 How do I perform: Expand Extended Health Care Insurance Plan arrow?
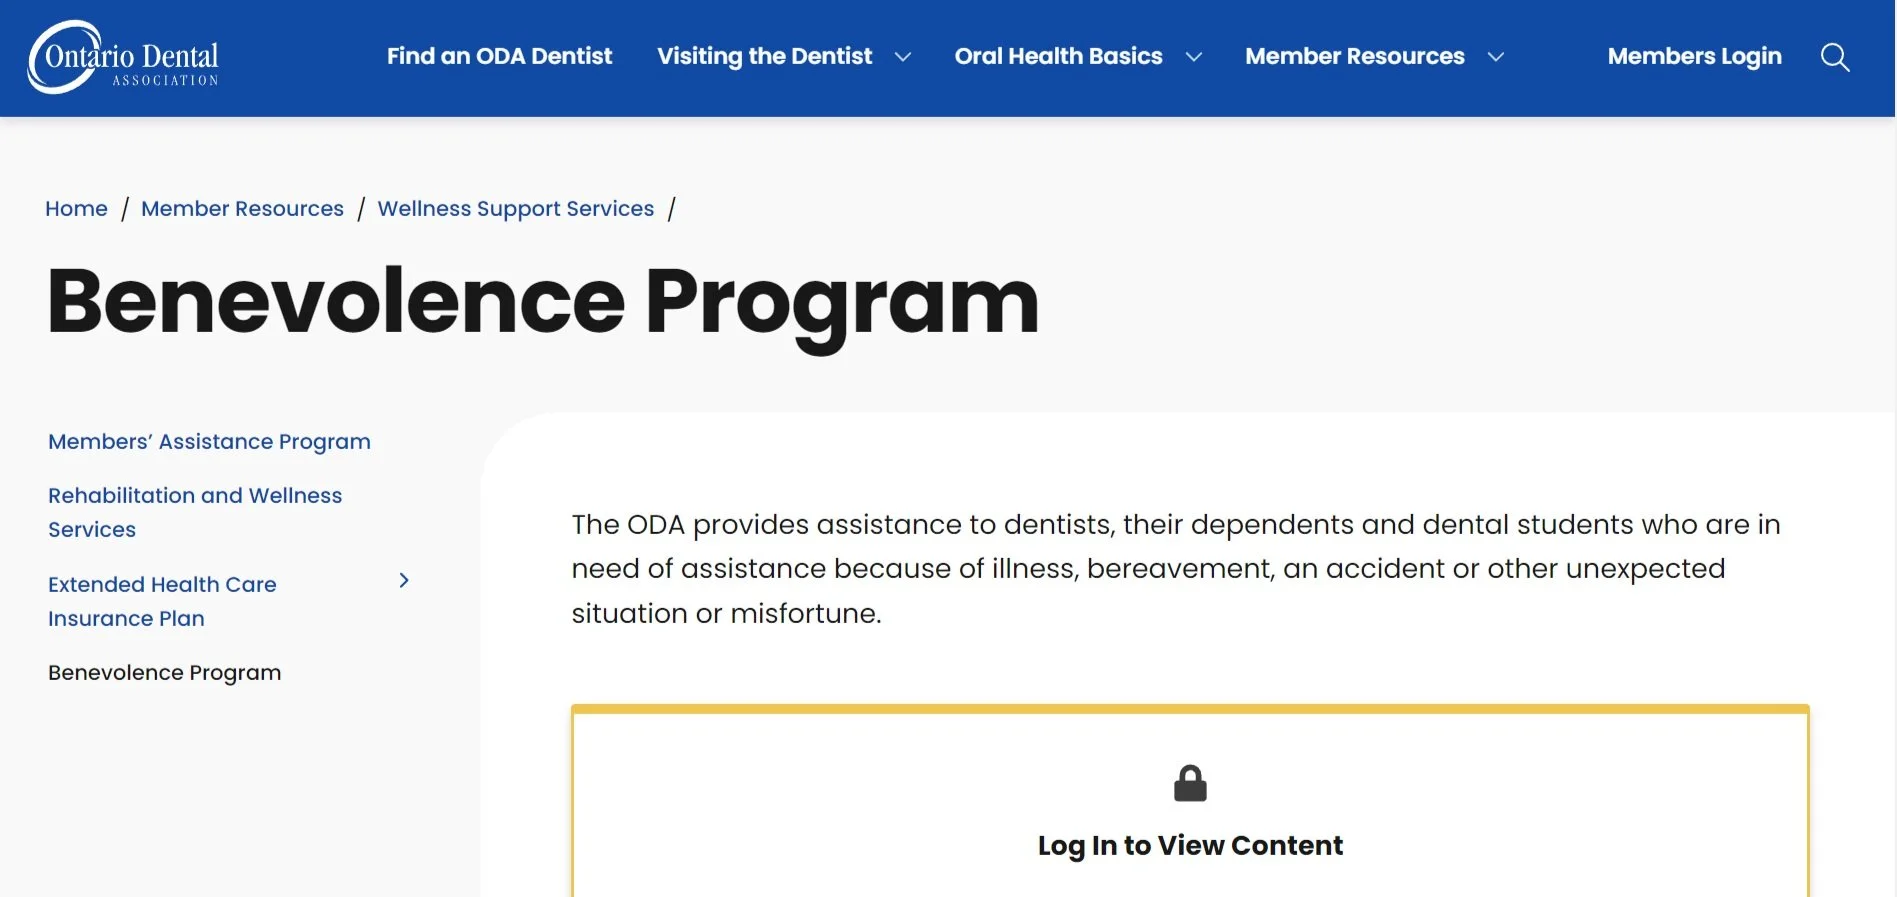(x=404, y=580)
